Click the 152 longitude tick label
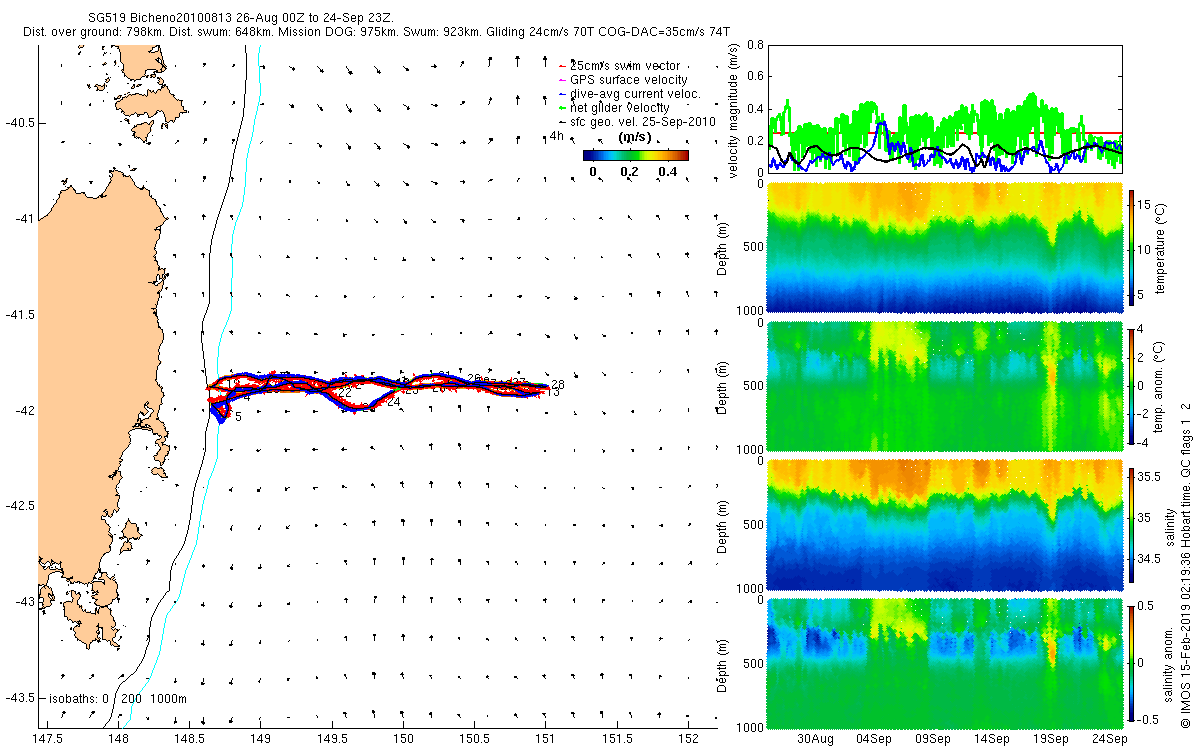This screenshot has width=1200, height=750. click(688, 738)
